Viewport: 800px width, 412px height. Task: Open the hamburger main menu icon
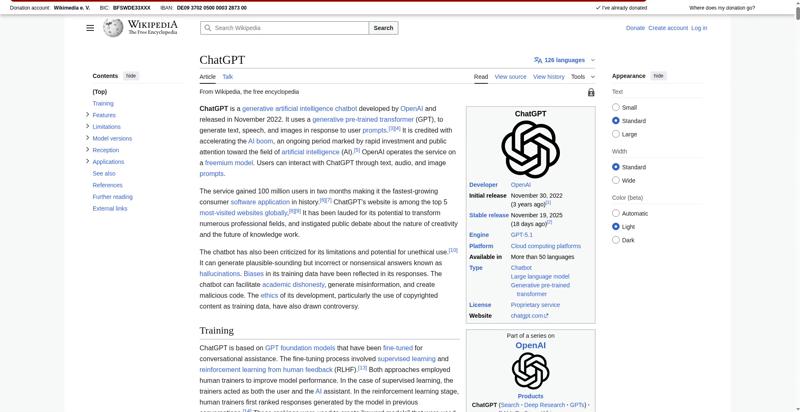[x=90, y=28]
